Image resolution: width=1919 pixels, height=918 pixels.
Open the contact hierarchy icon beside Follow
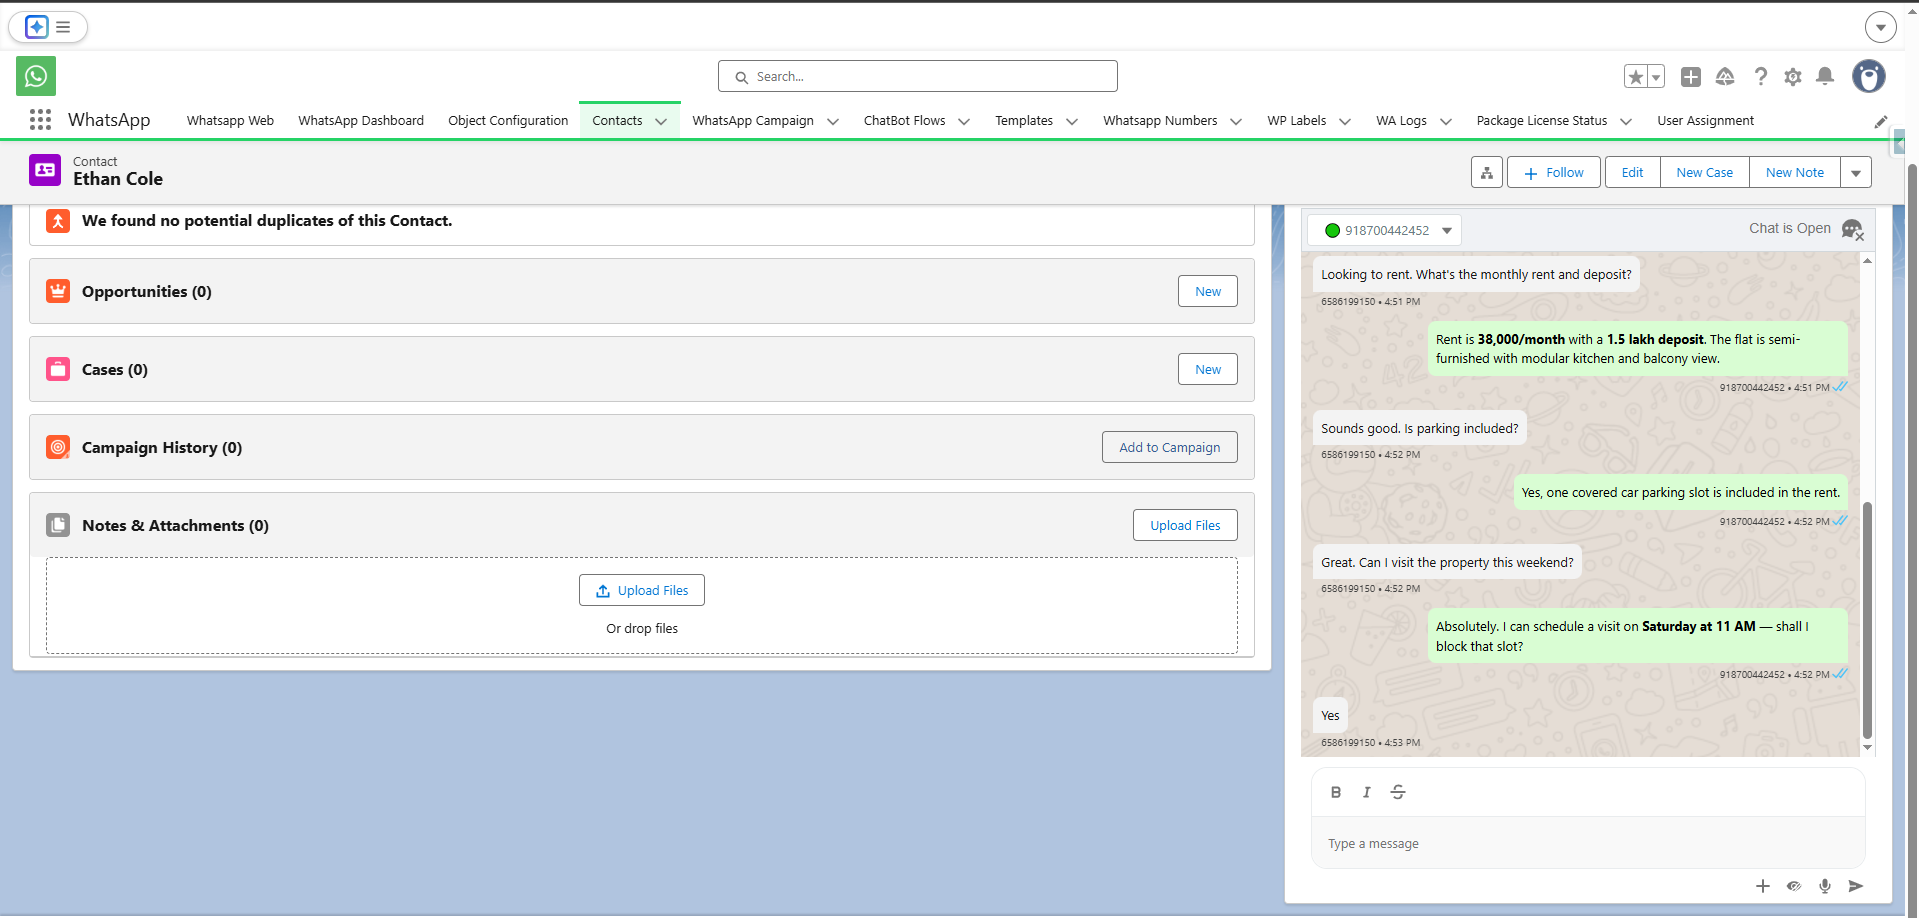(x=1486, y=172)
